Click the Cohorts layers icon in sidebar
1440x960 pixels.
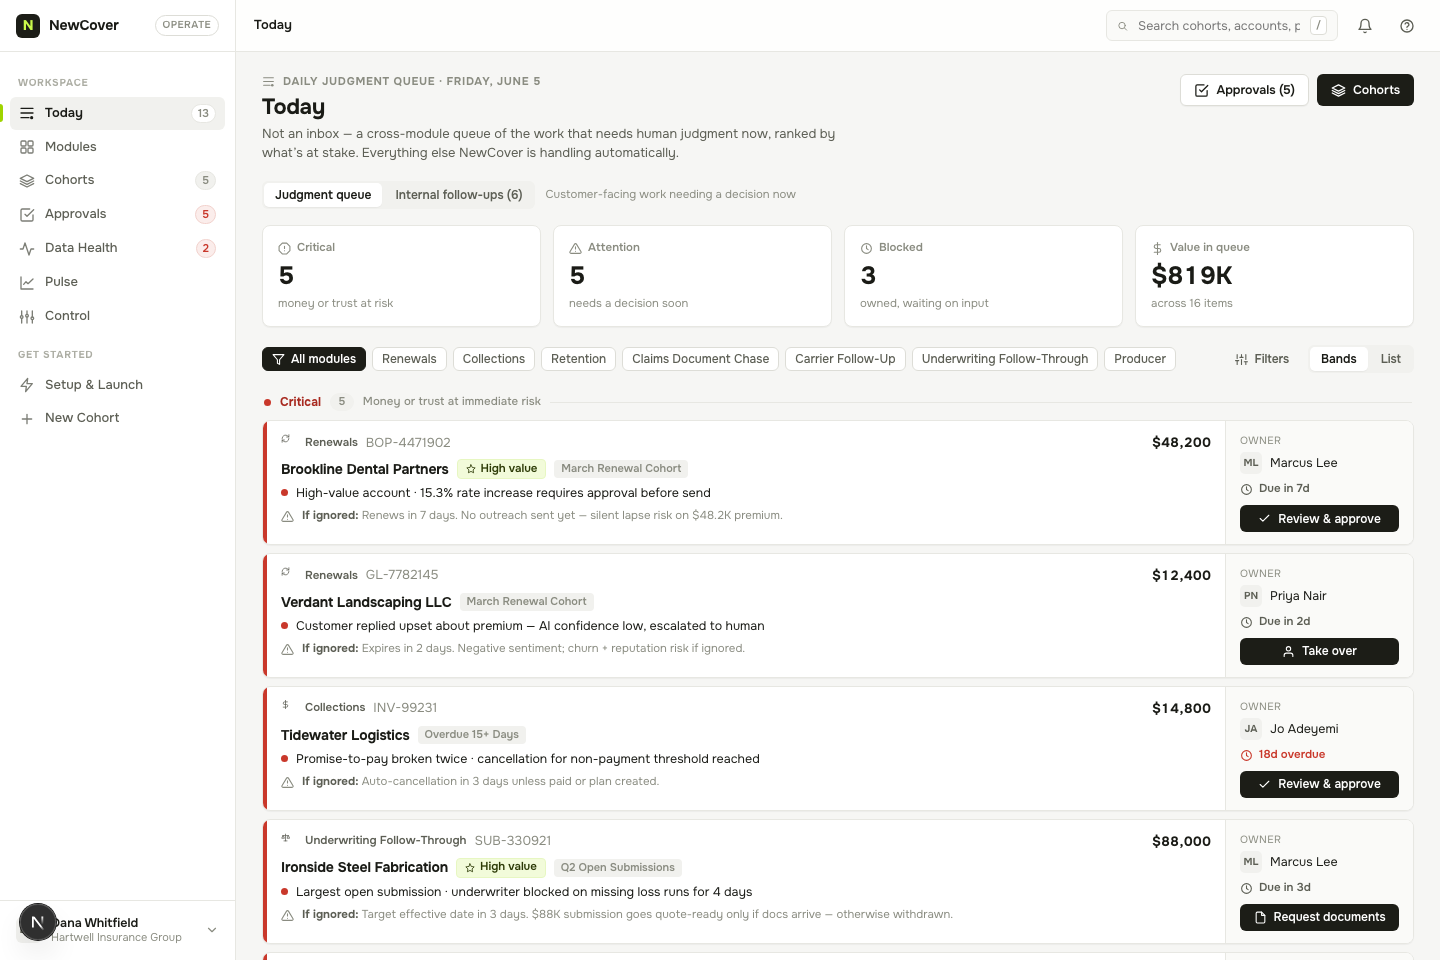(27, 180)
